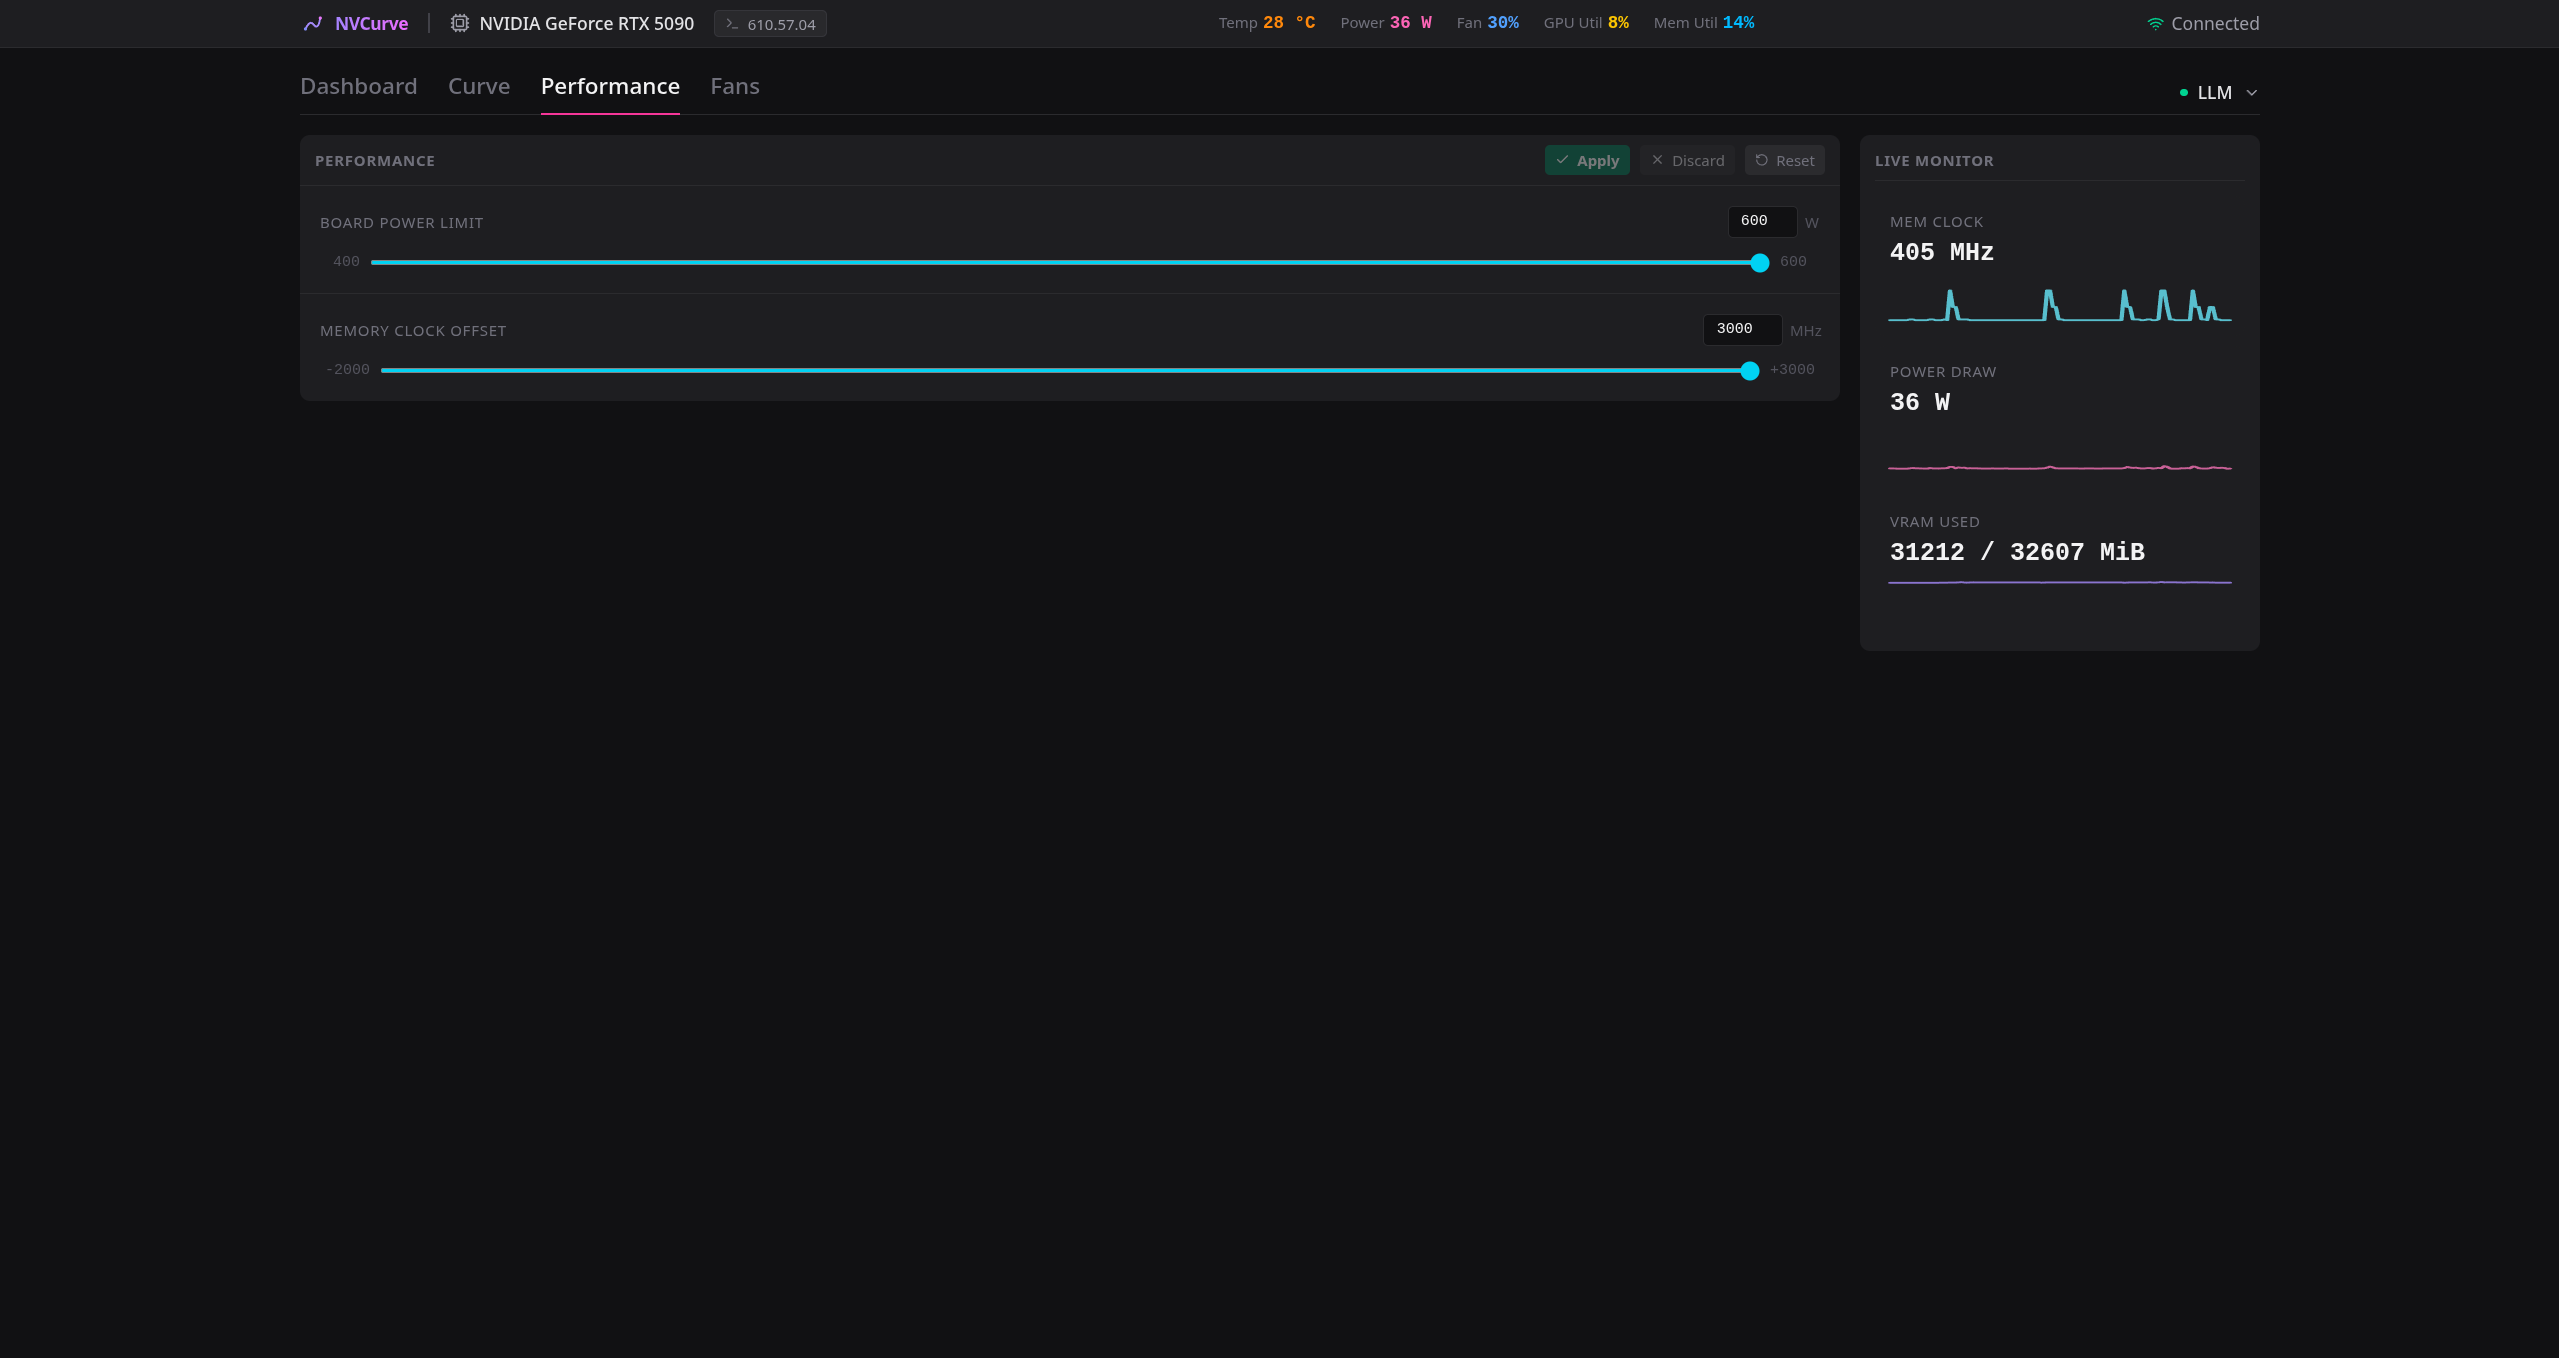Click the driver version terminal icon
Screen dimensions: 2559x1358
732,24
